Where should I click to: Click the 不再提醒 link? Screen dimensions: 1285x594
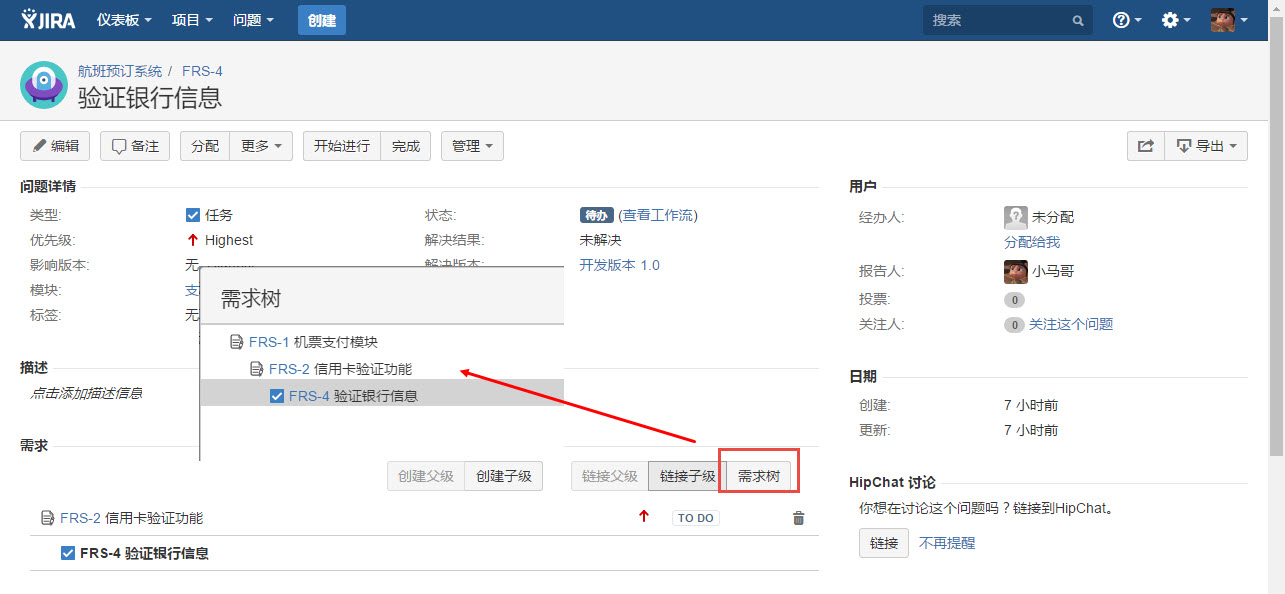click(x=947, y=543)
